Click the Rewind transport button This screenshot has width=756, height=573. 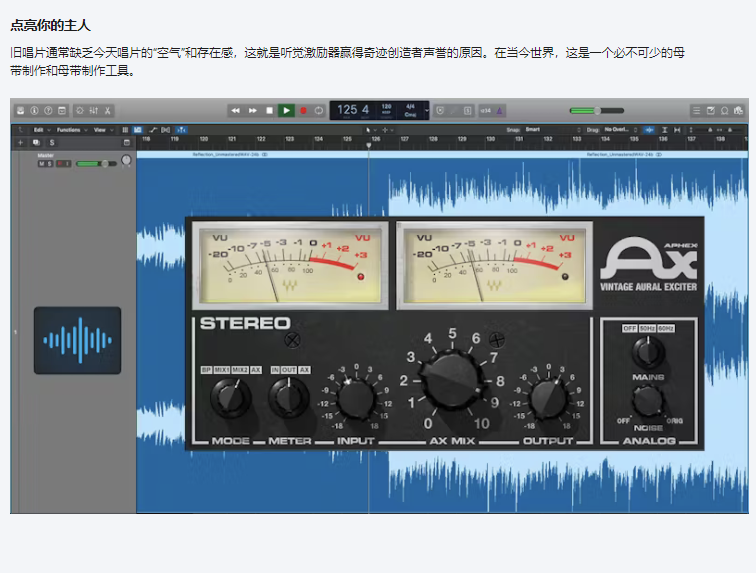pyautogui.click(x=235, y=110)
